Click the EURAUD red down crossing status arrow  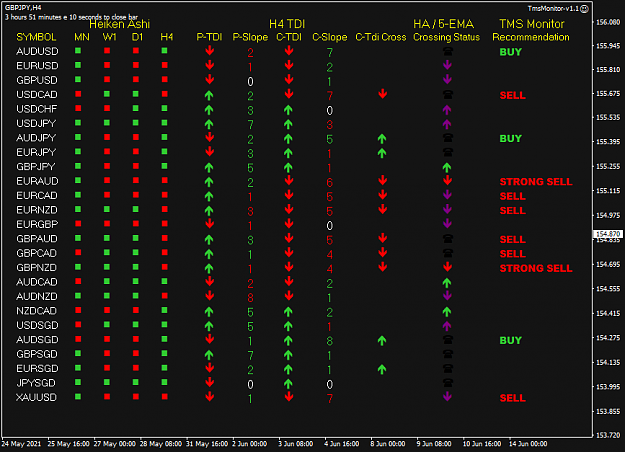coord(448,181)
